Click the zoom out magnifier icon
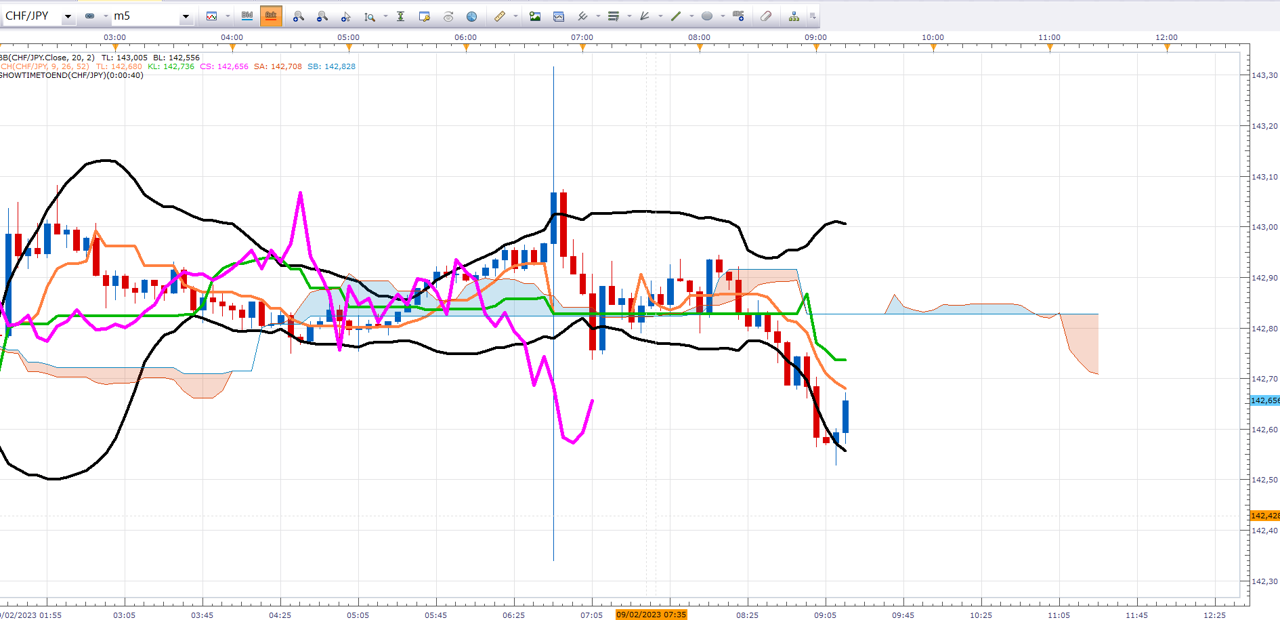Viewport: 1280px width, 620px height. click(x=322, y=16)
